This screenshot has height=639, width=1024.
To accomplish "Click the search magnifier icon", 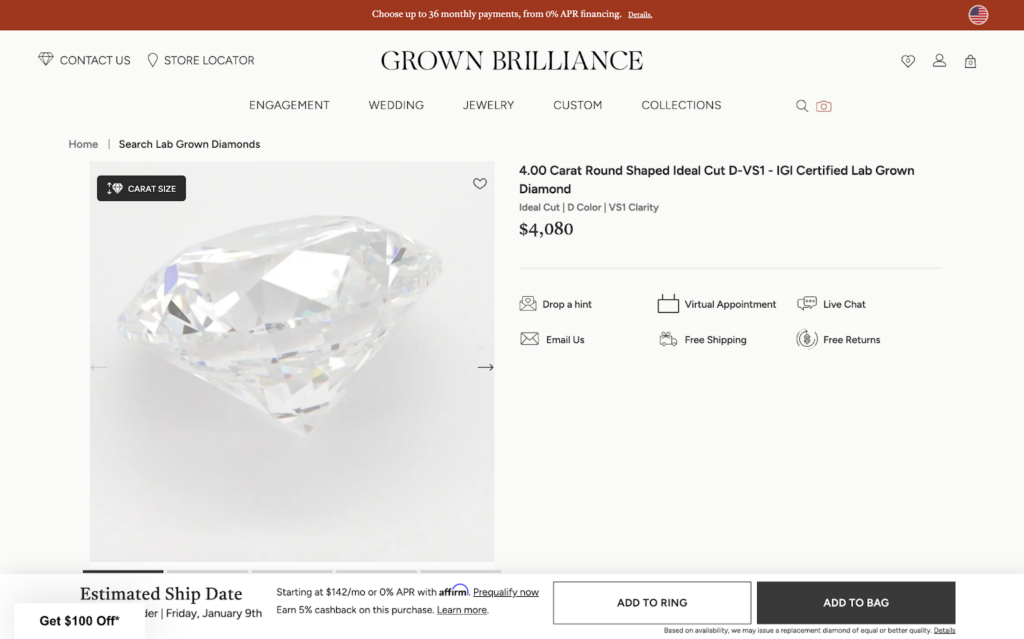I will [802, 106].
